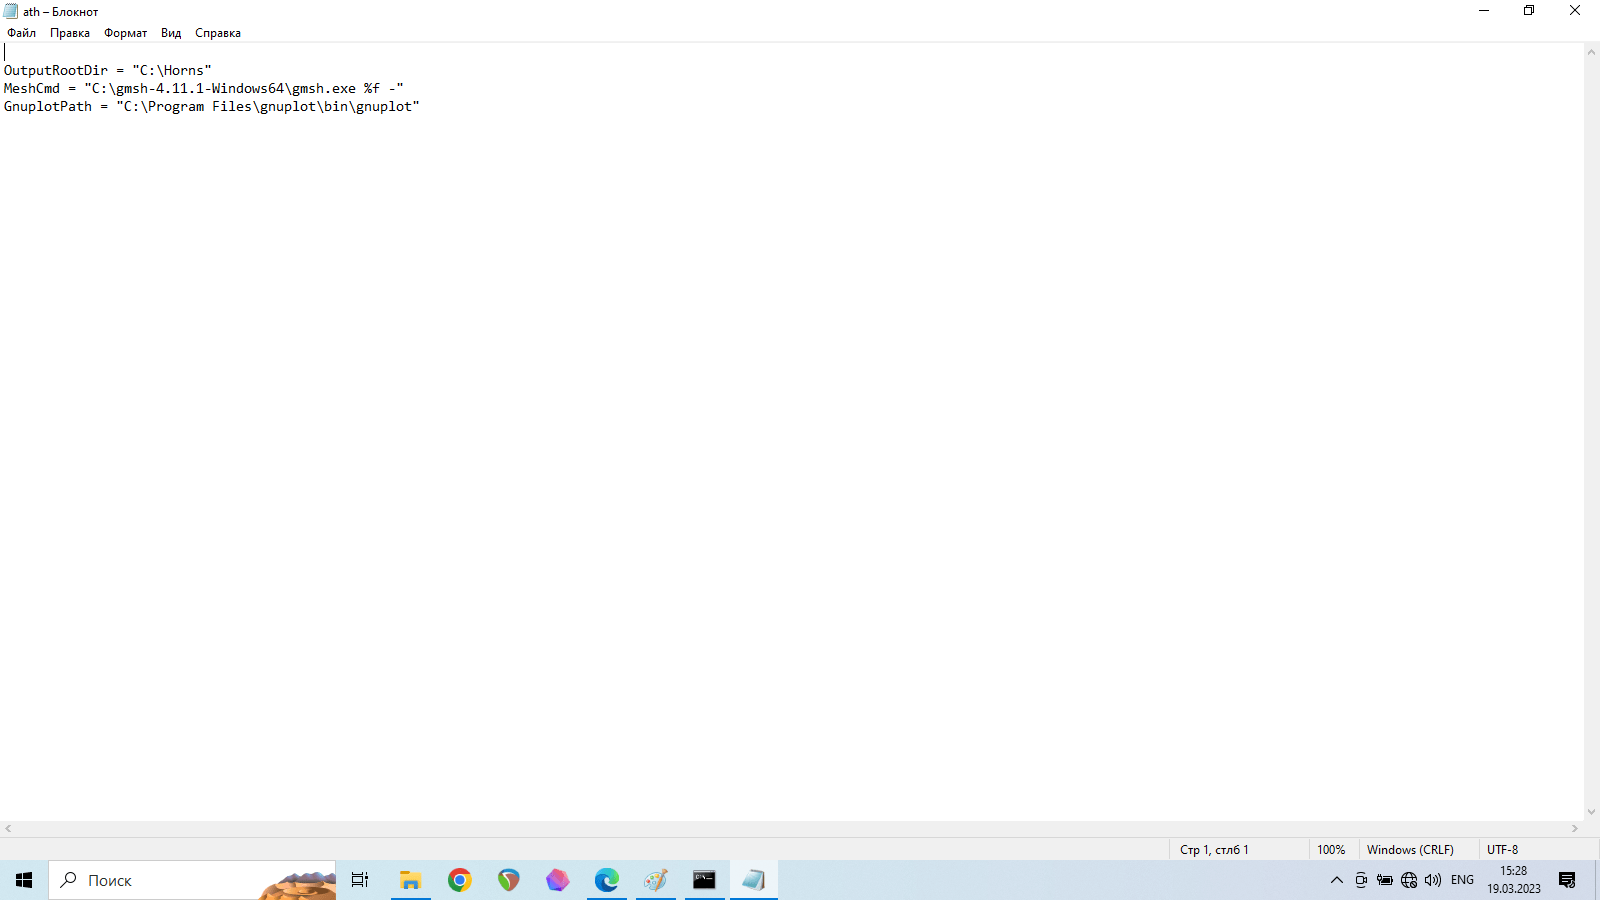Open network settings from the tray globe
The height and width of the screenshot is (900, 1600).
click(1409, 880)
